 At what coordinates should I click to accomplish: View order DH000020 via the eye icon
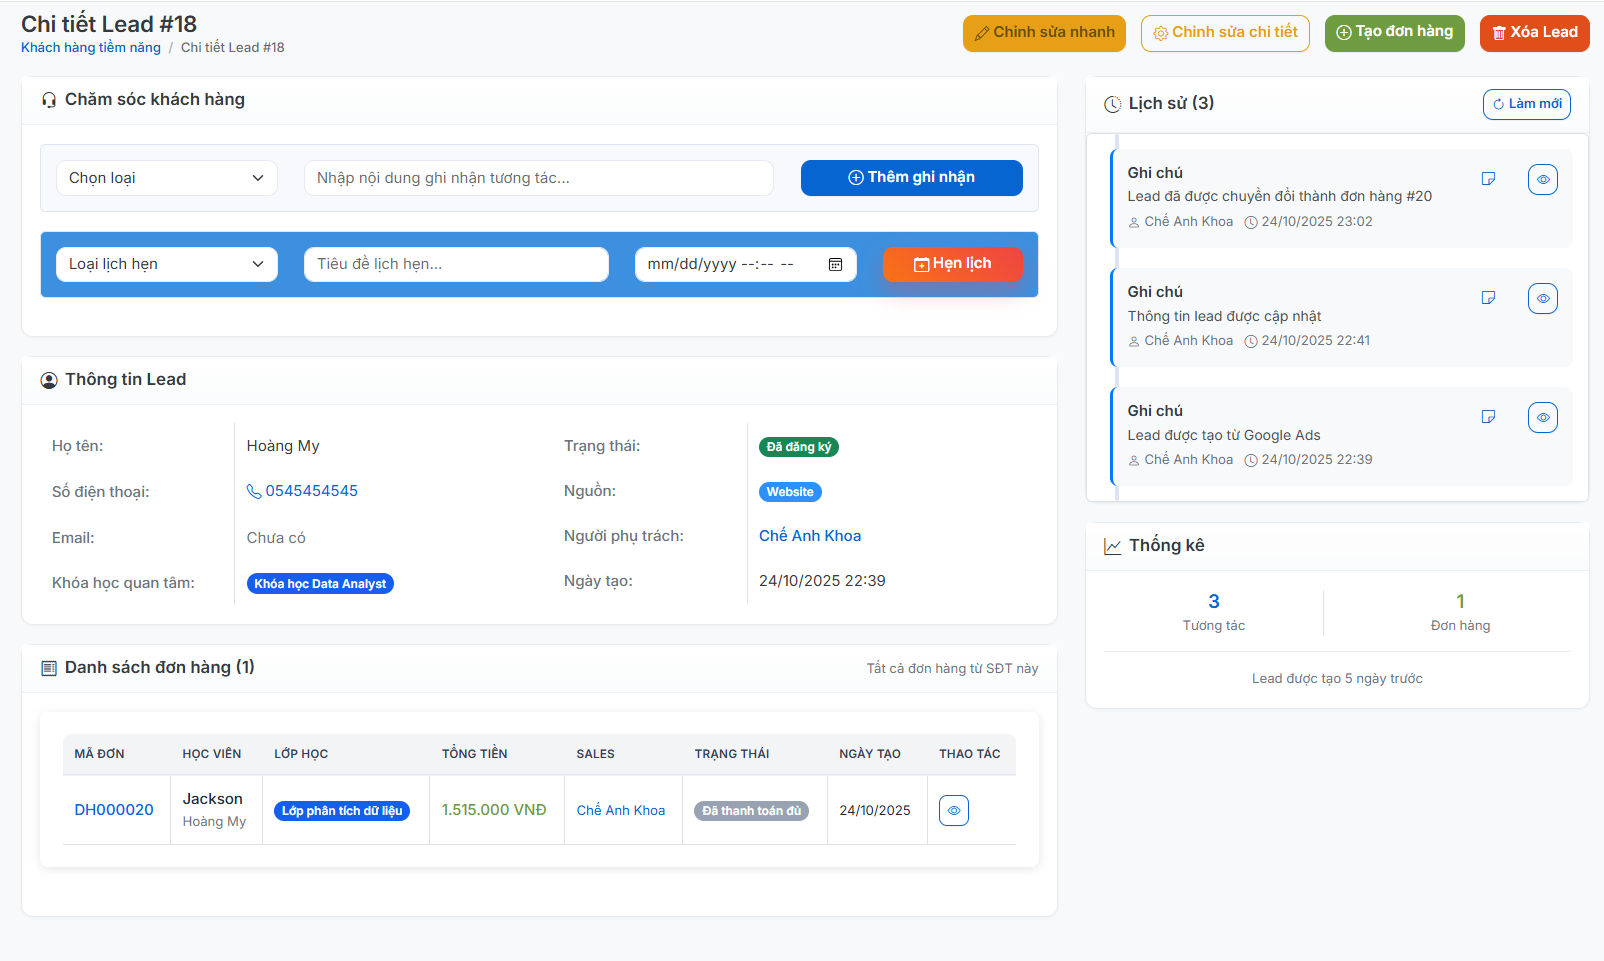953,811
